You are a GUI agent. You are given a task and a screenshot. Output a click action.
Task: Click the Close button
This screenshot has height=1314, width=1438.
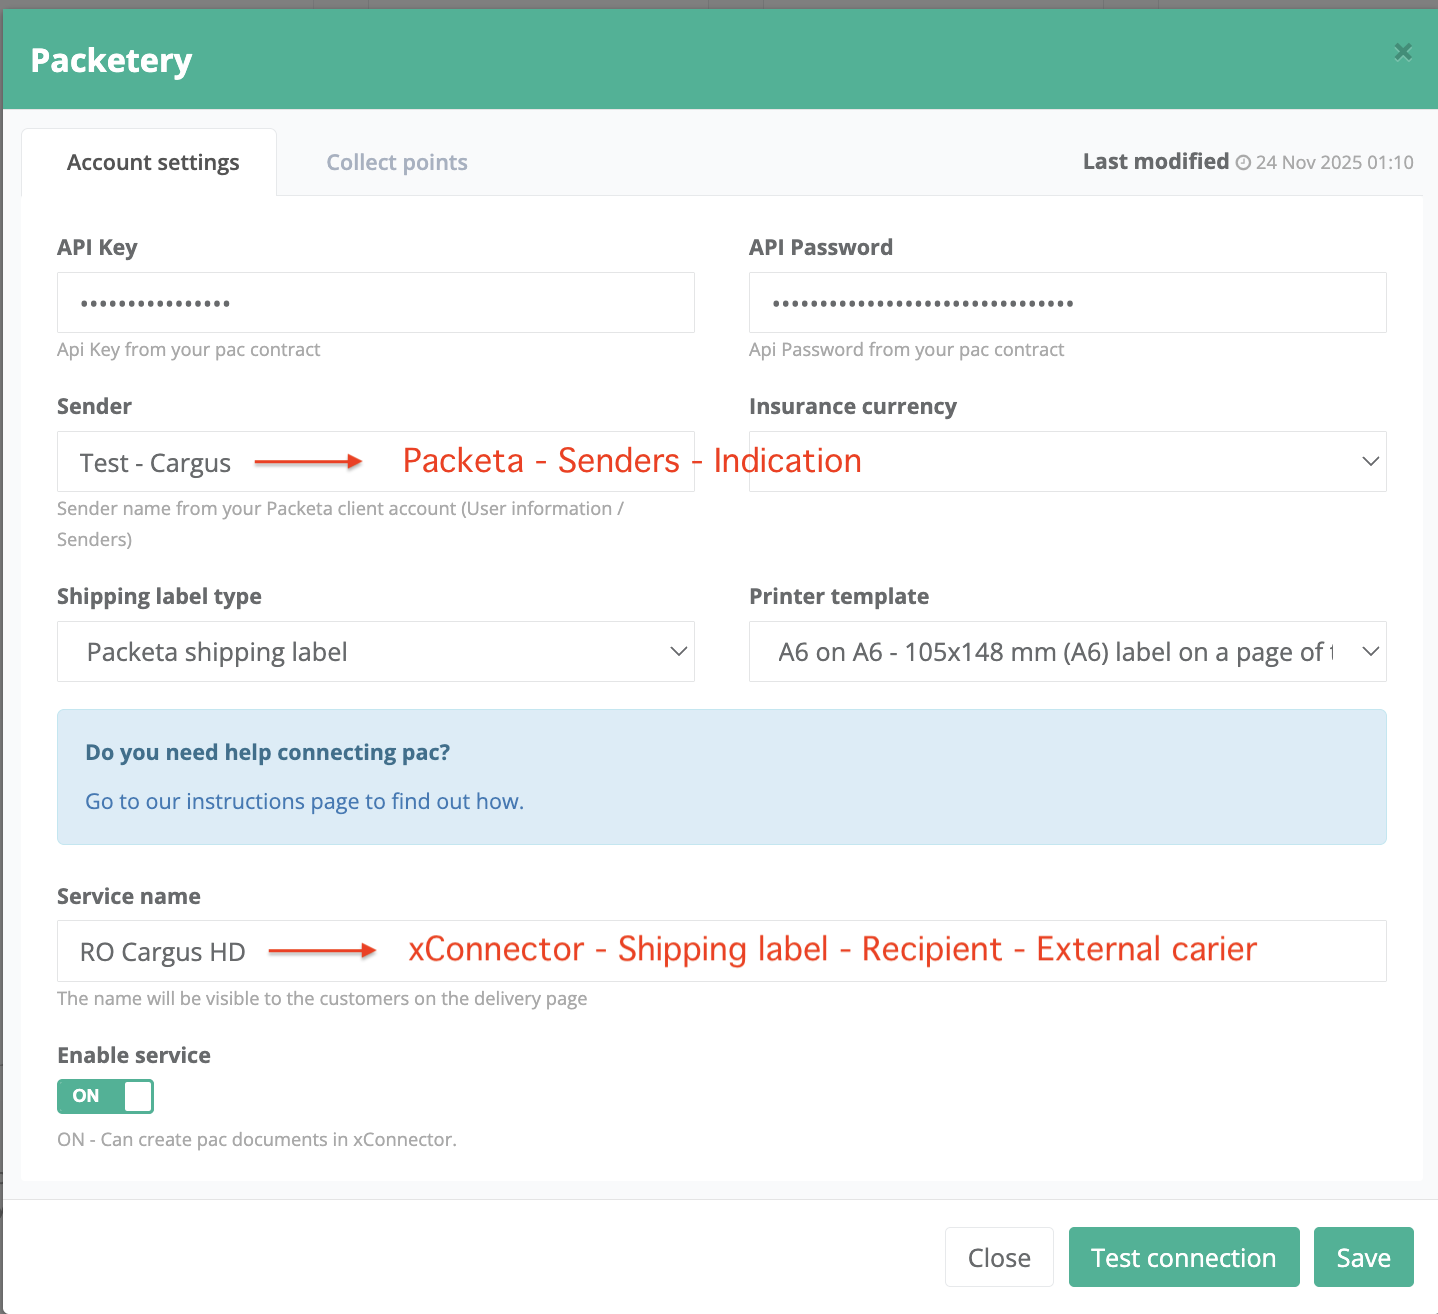[999, 1257]
